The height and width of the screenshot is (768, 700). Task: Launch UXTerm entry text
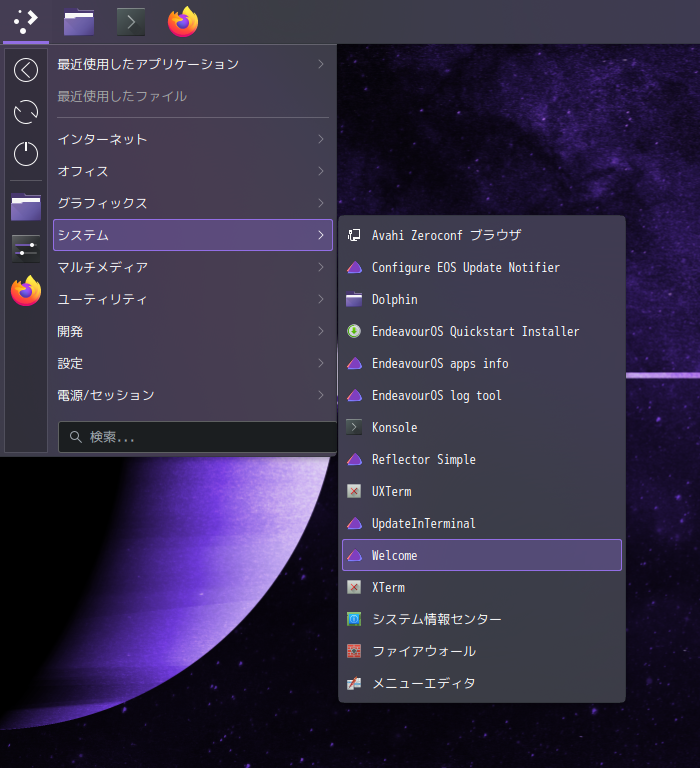pos(391,491)
